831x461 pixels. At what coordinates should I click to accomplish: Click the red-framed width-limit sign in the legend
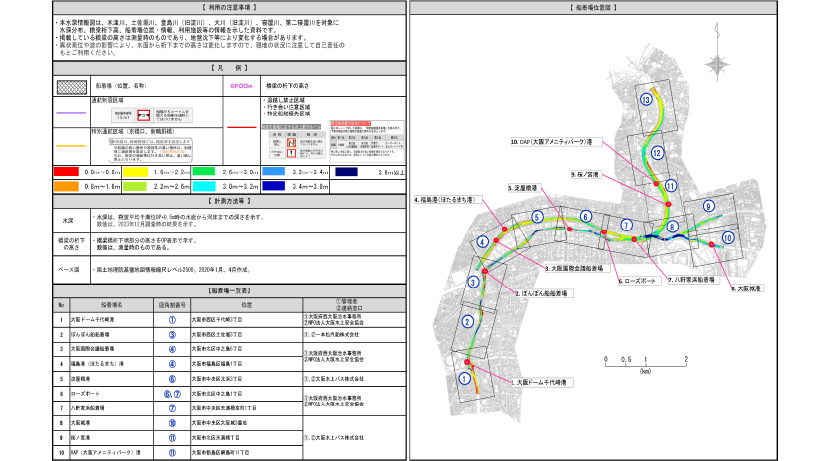(144, 115)
